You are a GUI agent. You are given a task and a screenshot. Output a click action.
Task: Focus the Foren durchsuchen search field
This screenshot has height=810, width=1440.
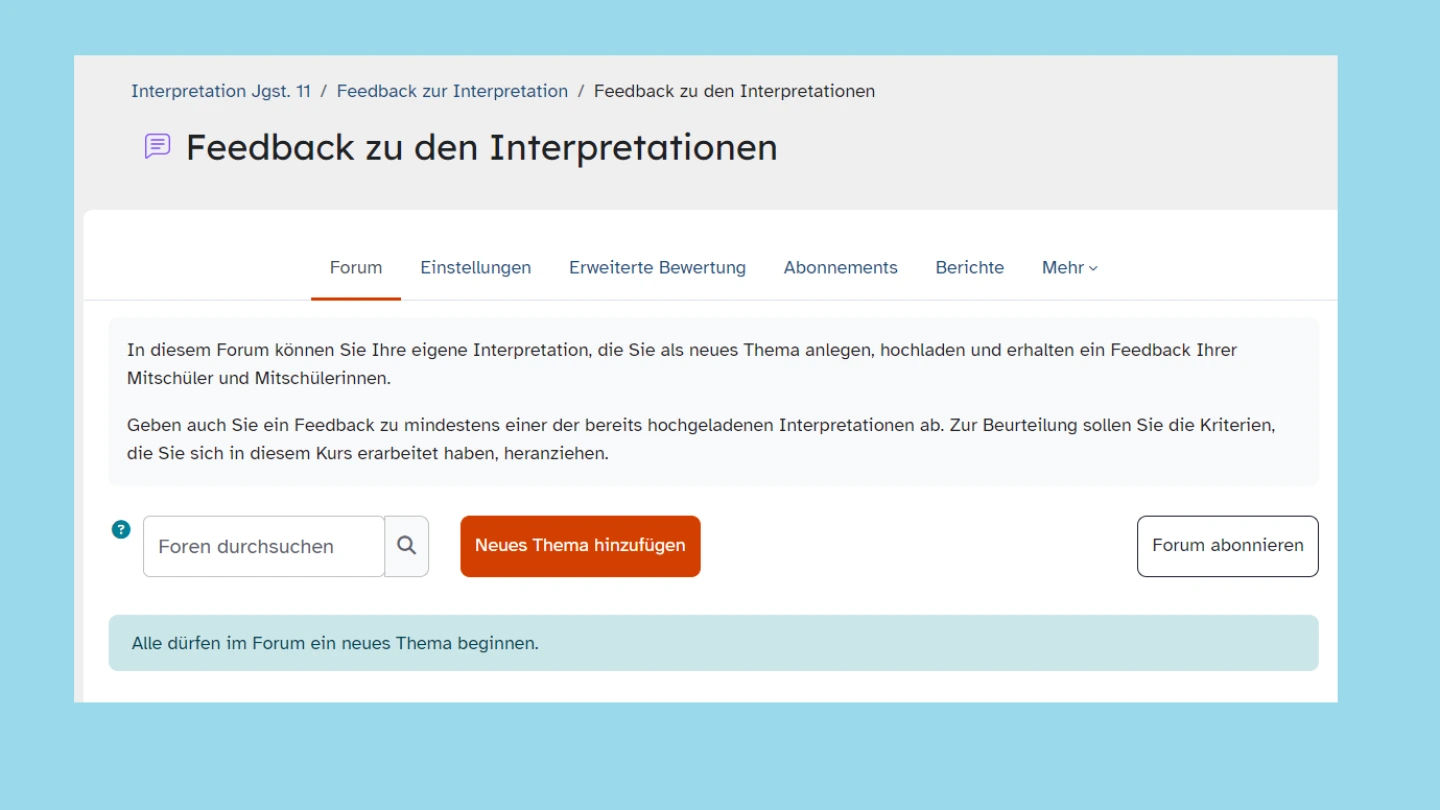pyautogui.click(x=263, y=547)
